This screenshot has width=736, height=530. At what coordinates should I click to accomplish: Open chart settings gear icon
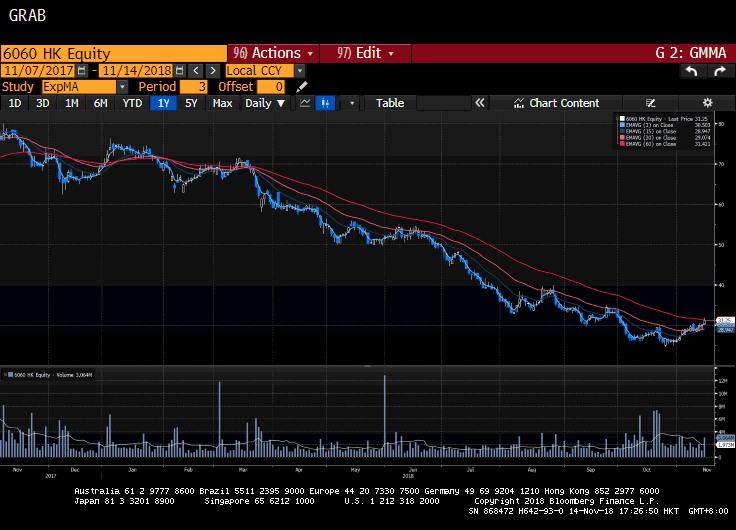point(707,103)
